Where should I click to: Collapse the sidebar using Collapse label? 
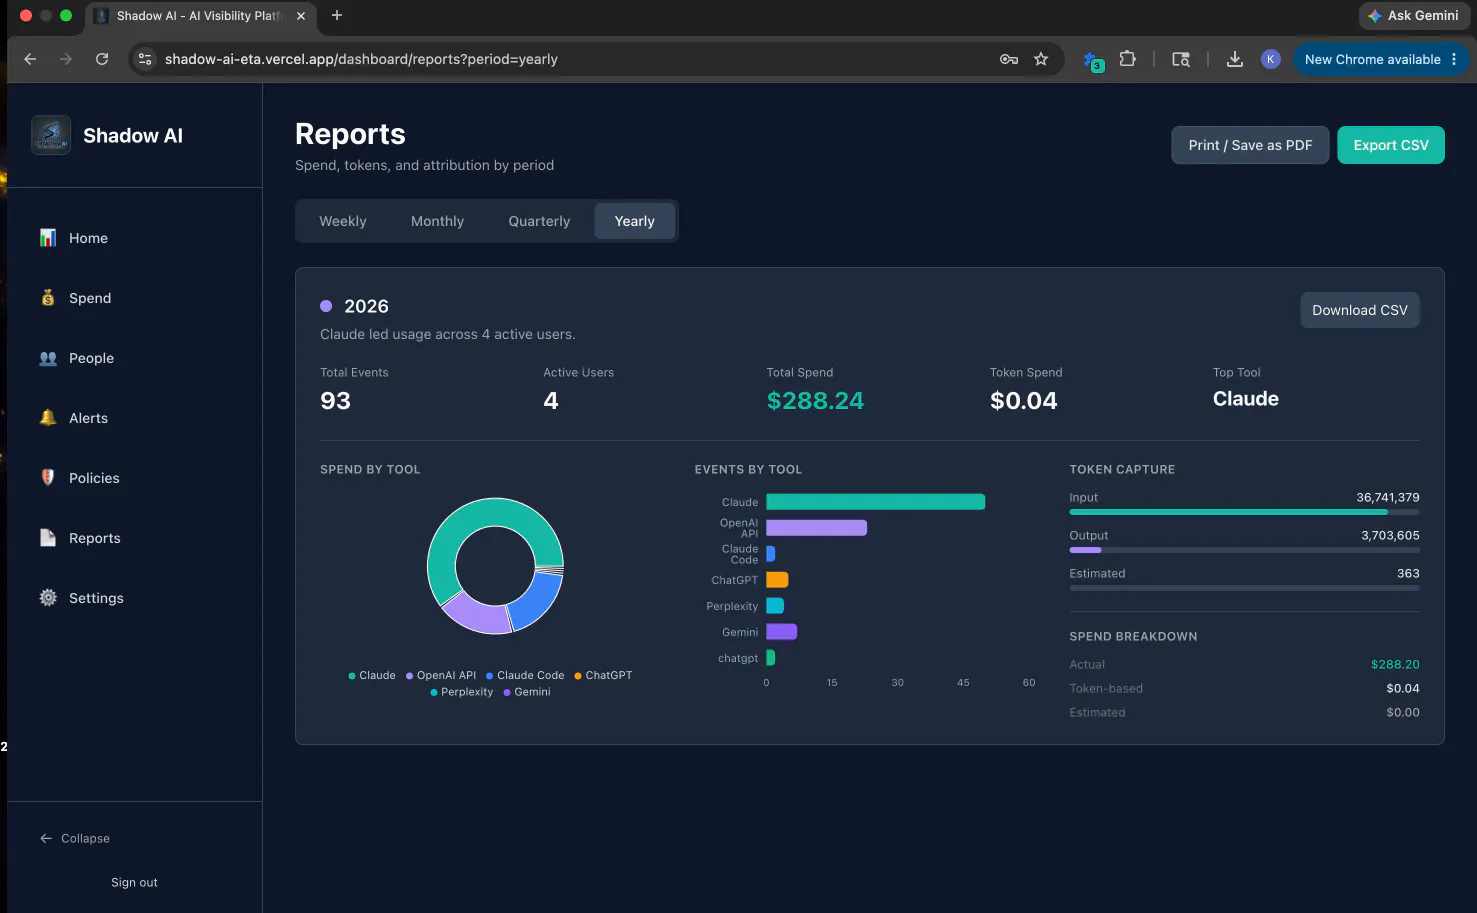click(x=85, y=839)
